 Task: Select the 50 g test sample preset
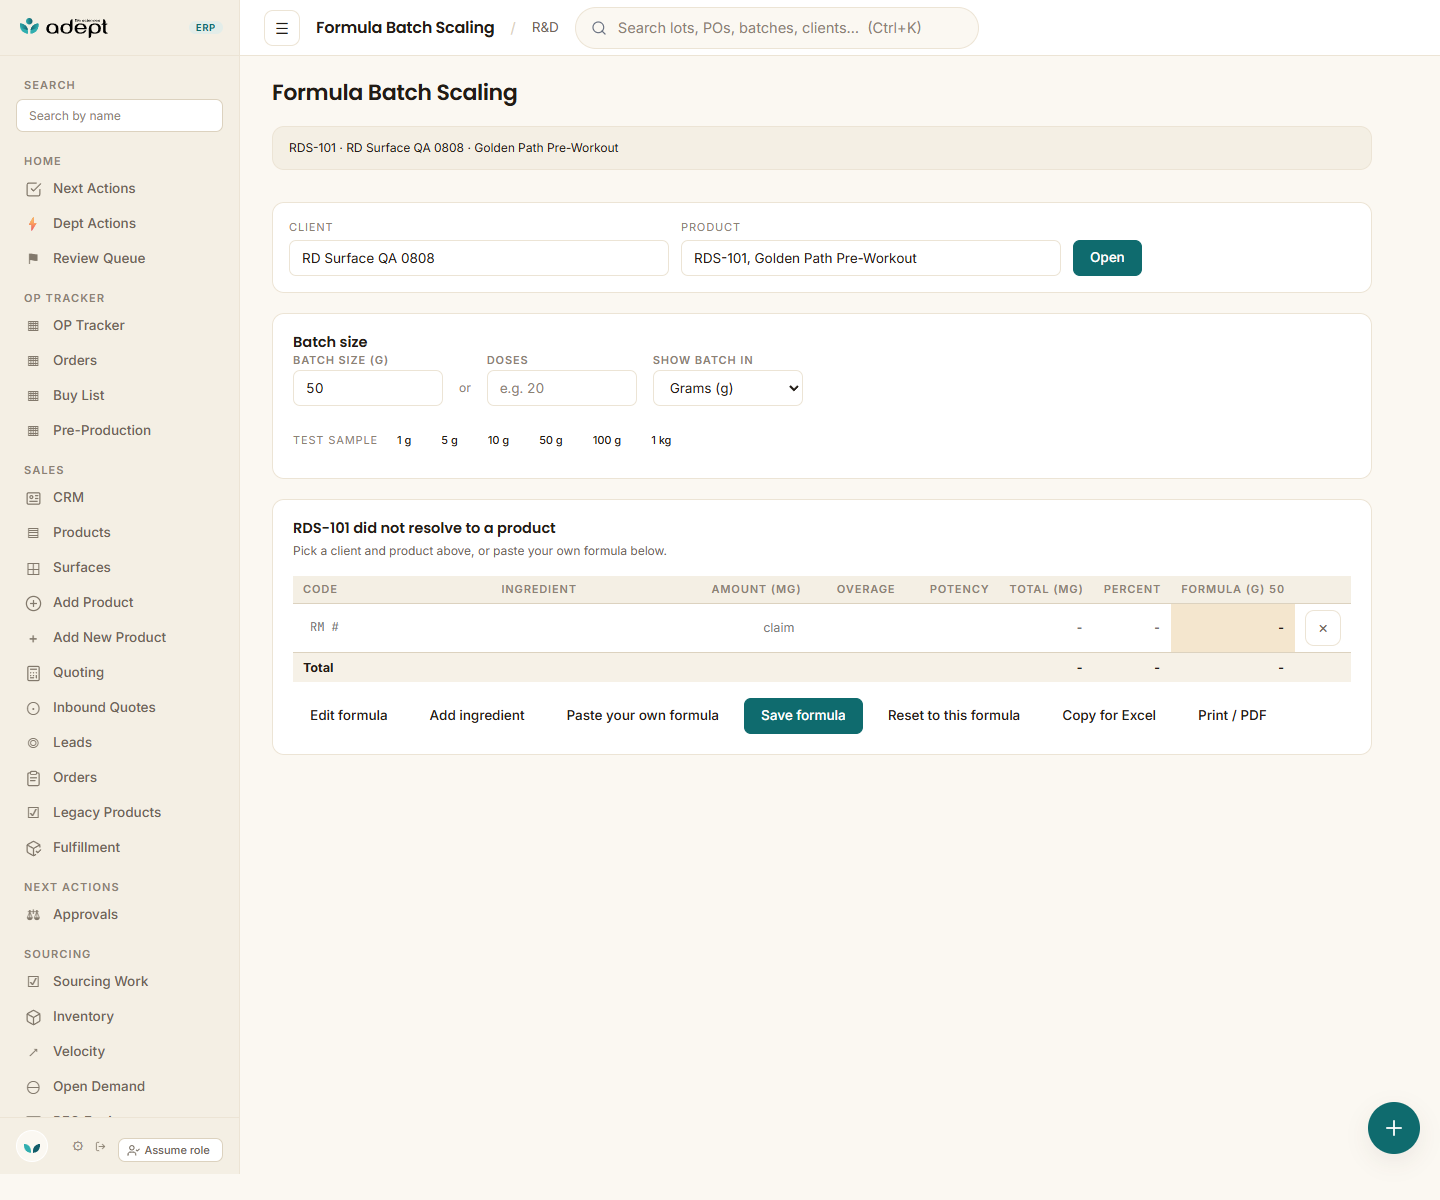click(x=551, y=441)
